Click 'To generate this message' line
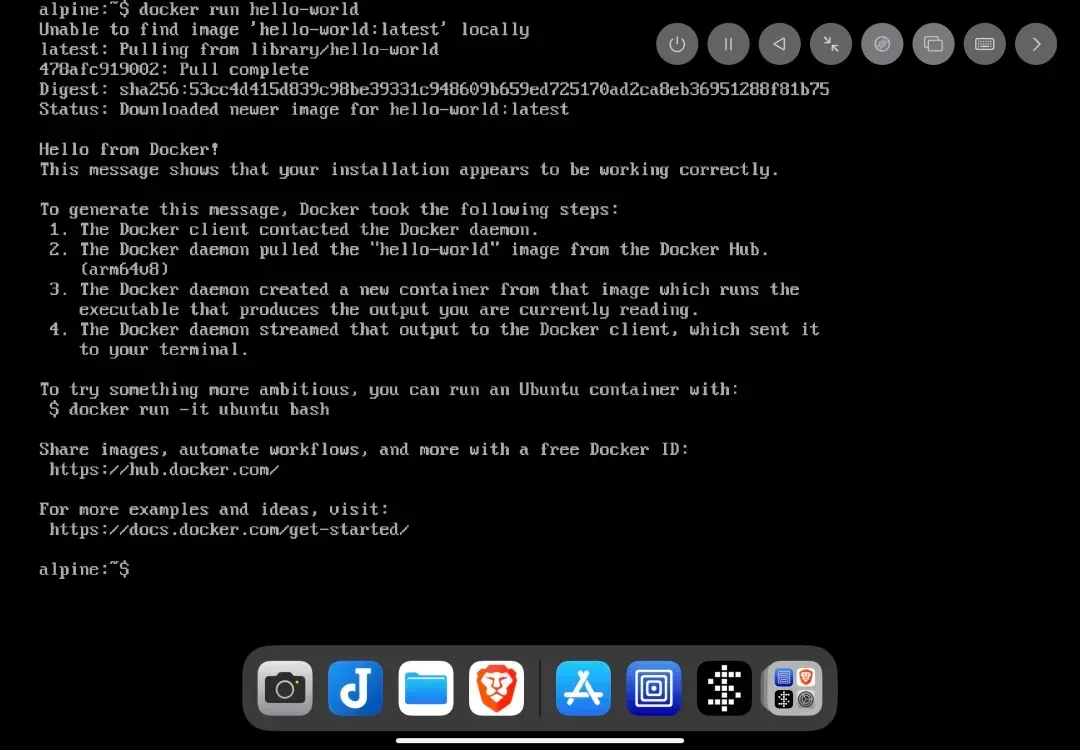 329,209
